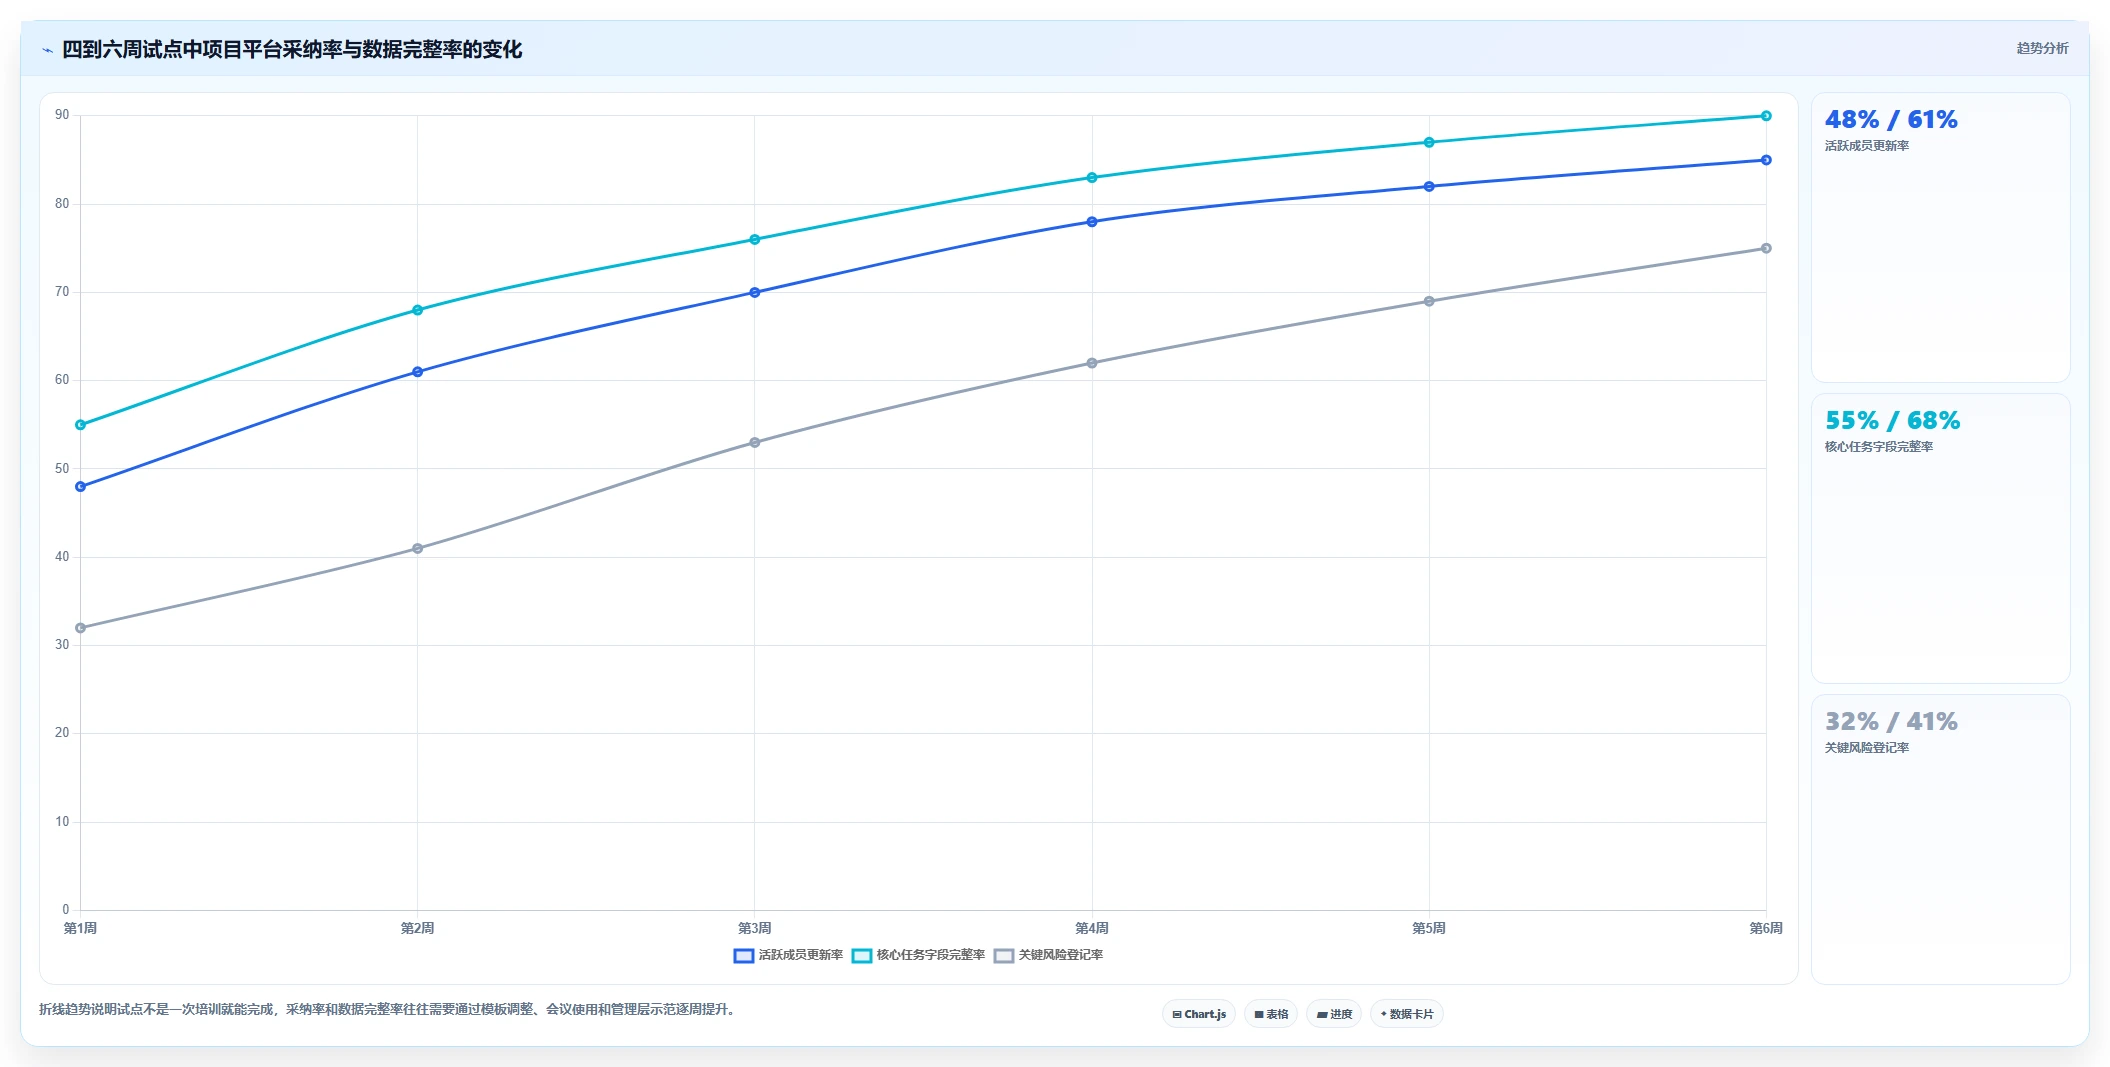Click the trend icon beside the chart title

[x=47, y=50]
